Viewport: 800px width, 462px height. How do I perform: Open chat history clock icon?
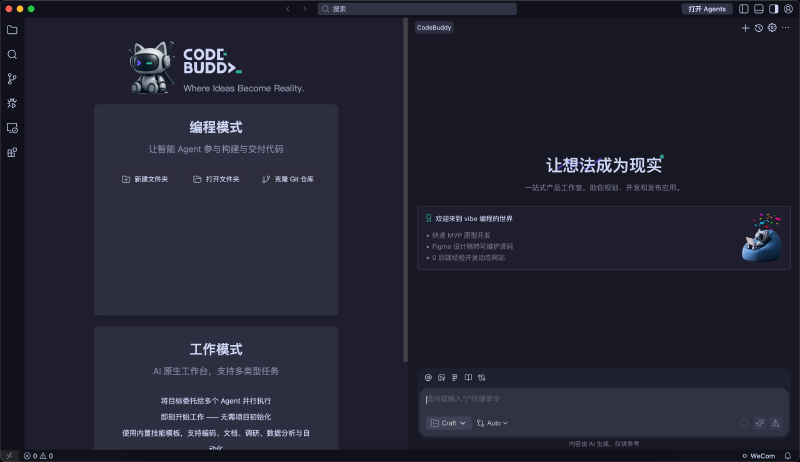click(759, 28)
